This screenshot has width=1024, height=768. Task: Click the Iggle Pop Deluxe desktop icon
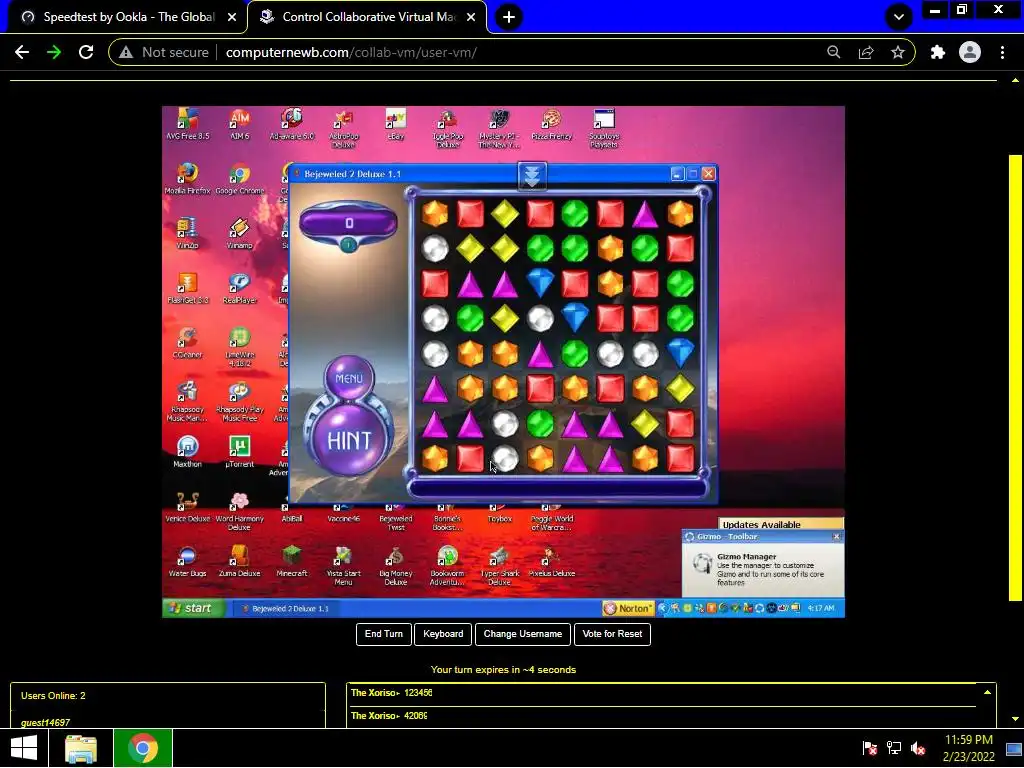(x=448, y=128)
